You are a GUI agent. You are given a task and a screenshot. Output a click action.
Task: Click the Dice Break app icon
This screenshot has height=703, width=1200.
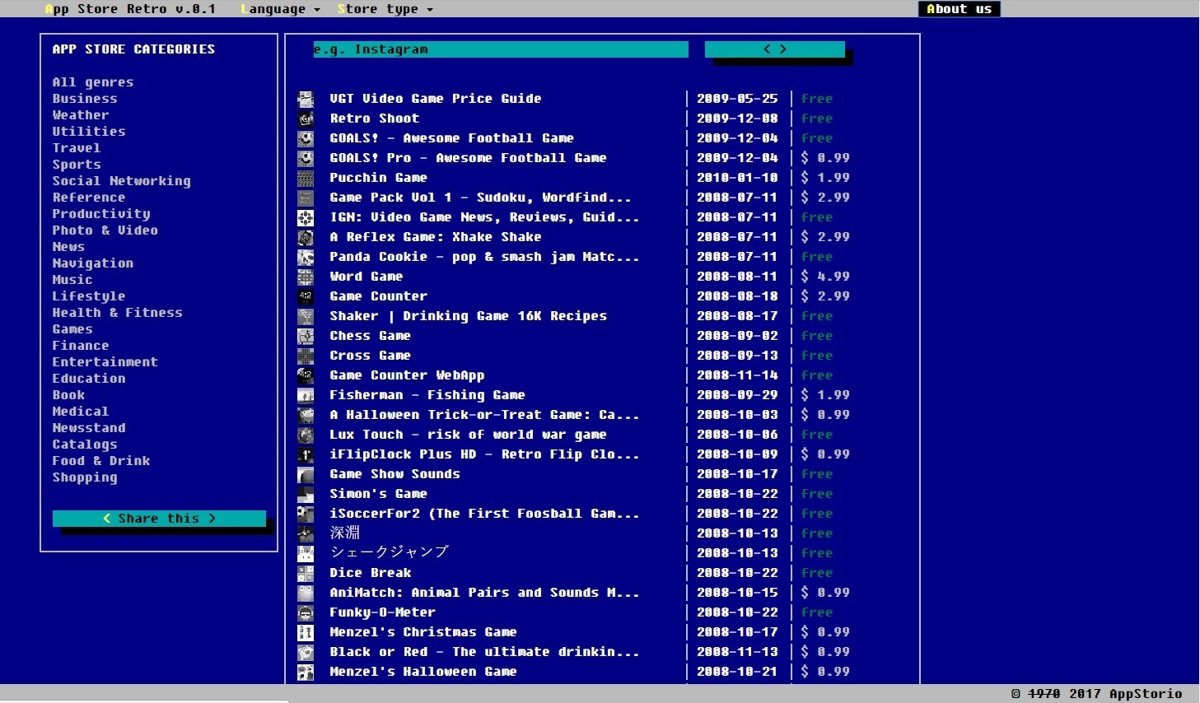(x=306, y=573)
